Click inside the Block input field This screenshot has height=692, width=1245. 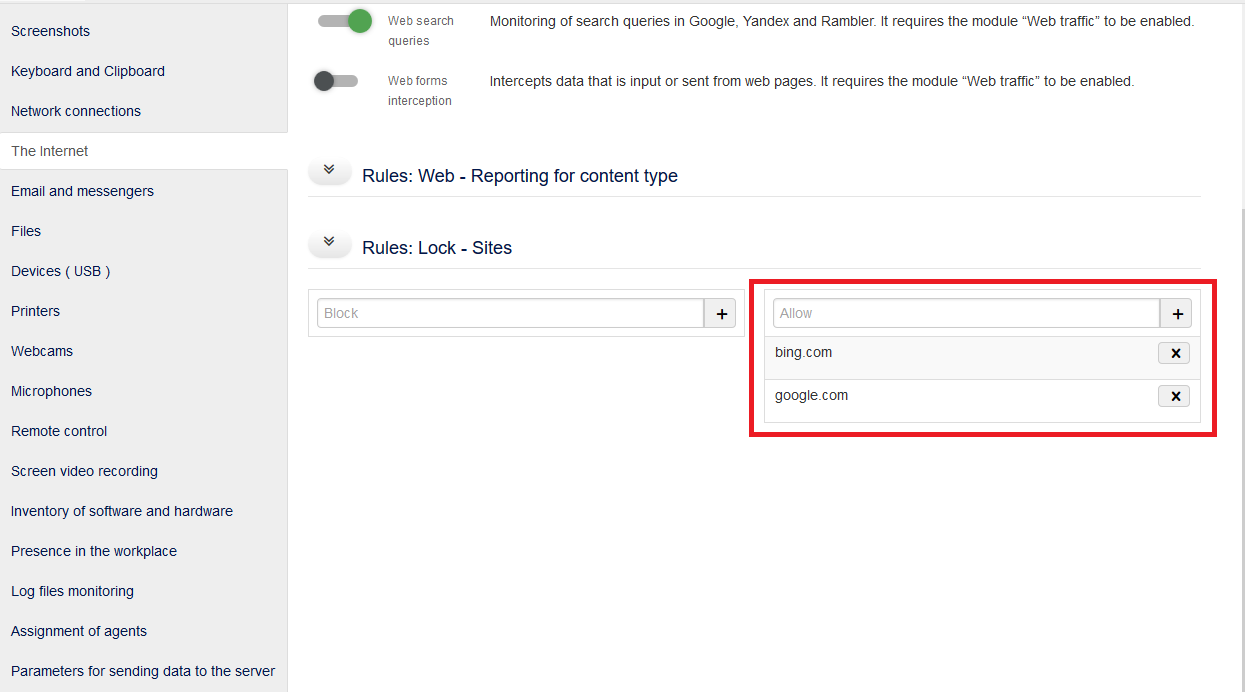click(x=510, y=313)
